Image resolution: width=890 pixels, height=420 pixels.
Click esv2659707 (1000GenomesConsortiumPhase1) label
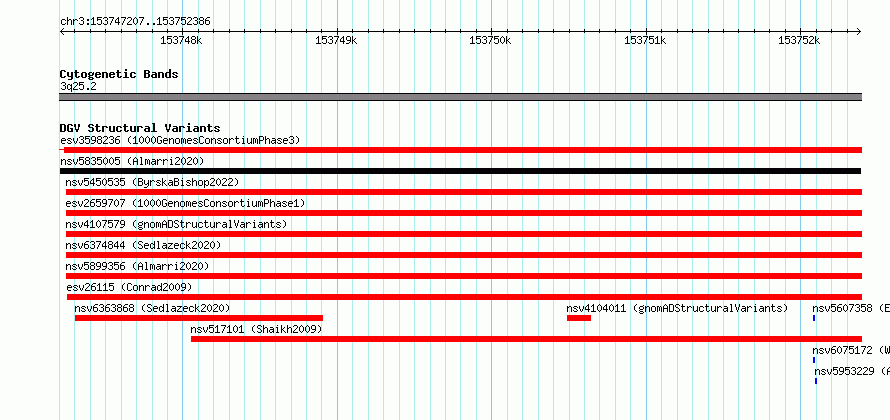(x=186, y=203)
